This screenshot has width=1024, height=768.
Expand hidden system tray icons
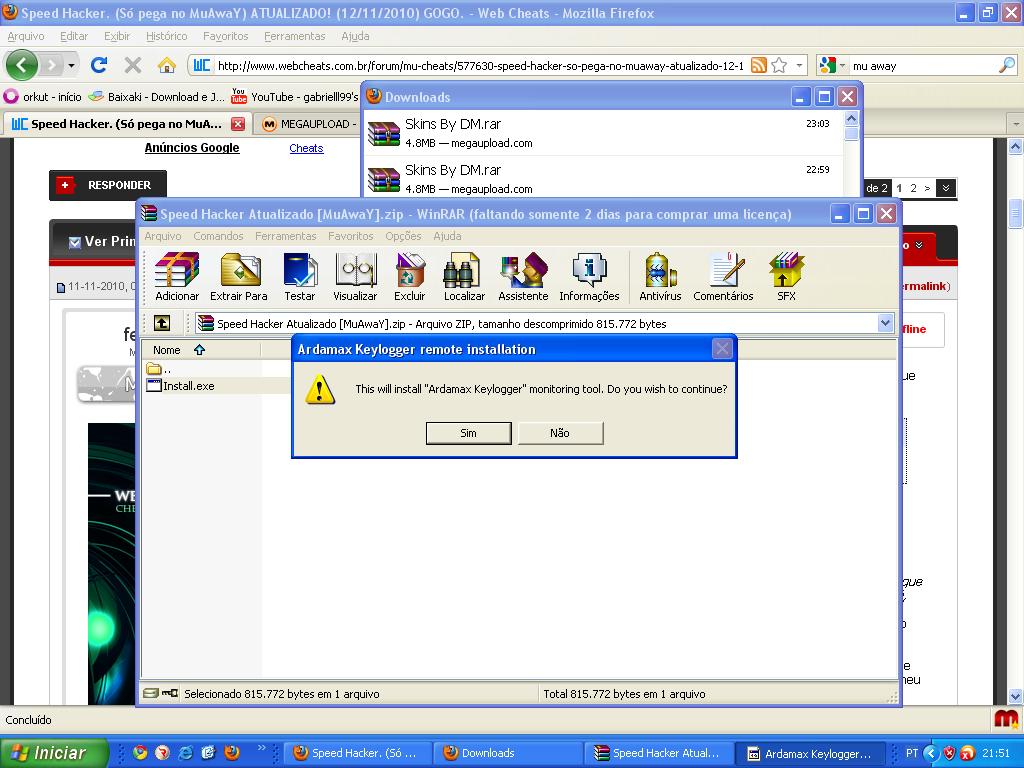pyautogui.click(x=932, y=753)
